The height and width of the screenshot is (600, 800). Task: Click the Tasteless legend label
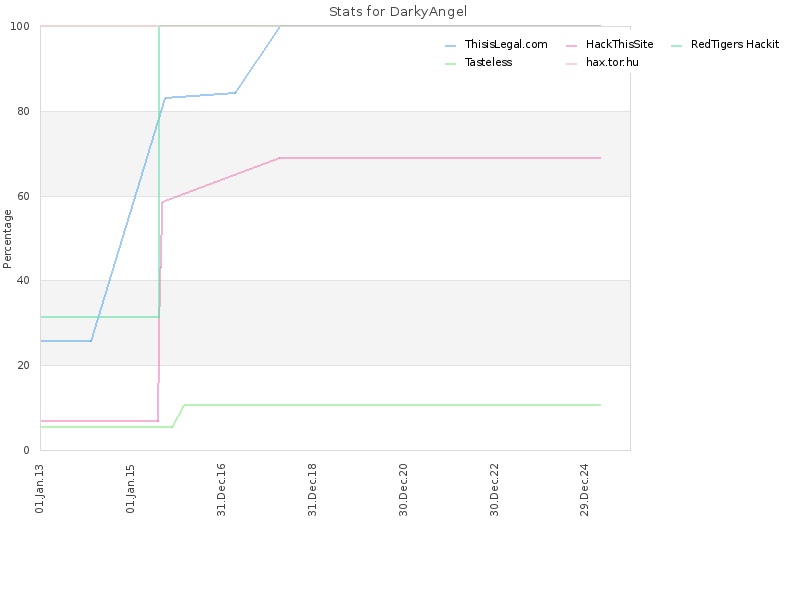click(488, 62)
